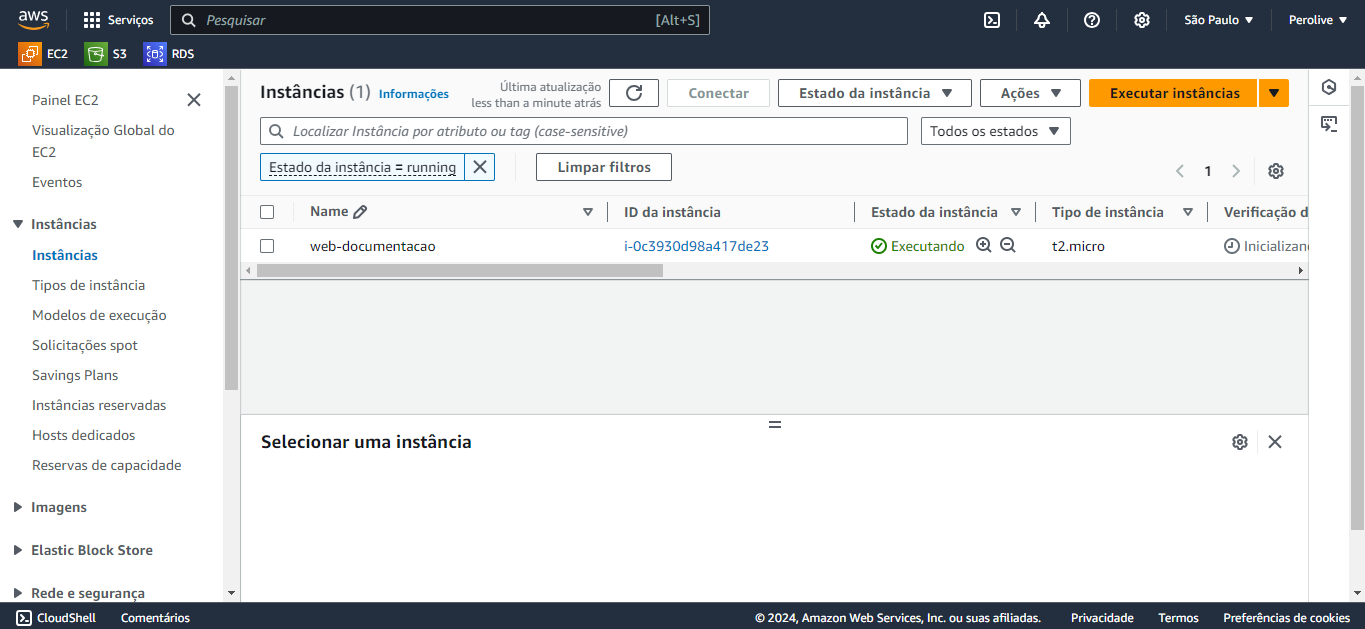The image size is (1365, 629).
Task: Open the right-side hexagon panel icon
Action: pos(1329,87)
